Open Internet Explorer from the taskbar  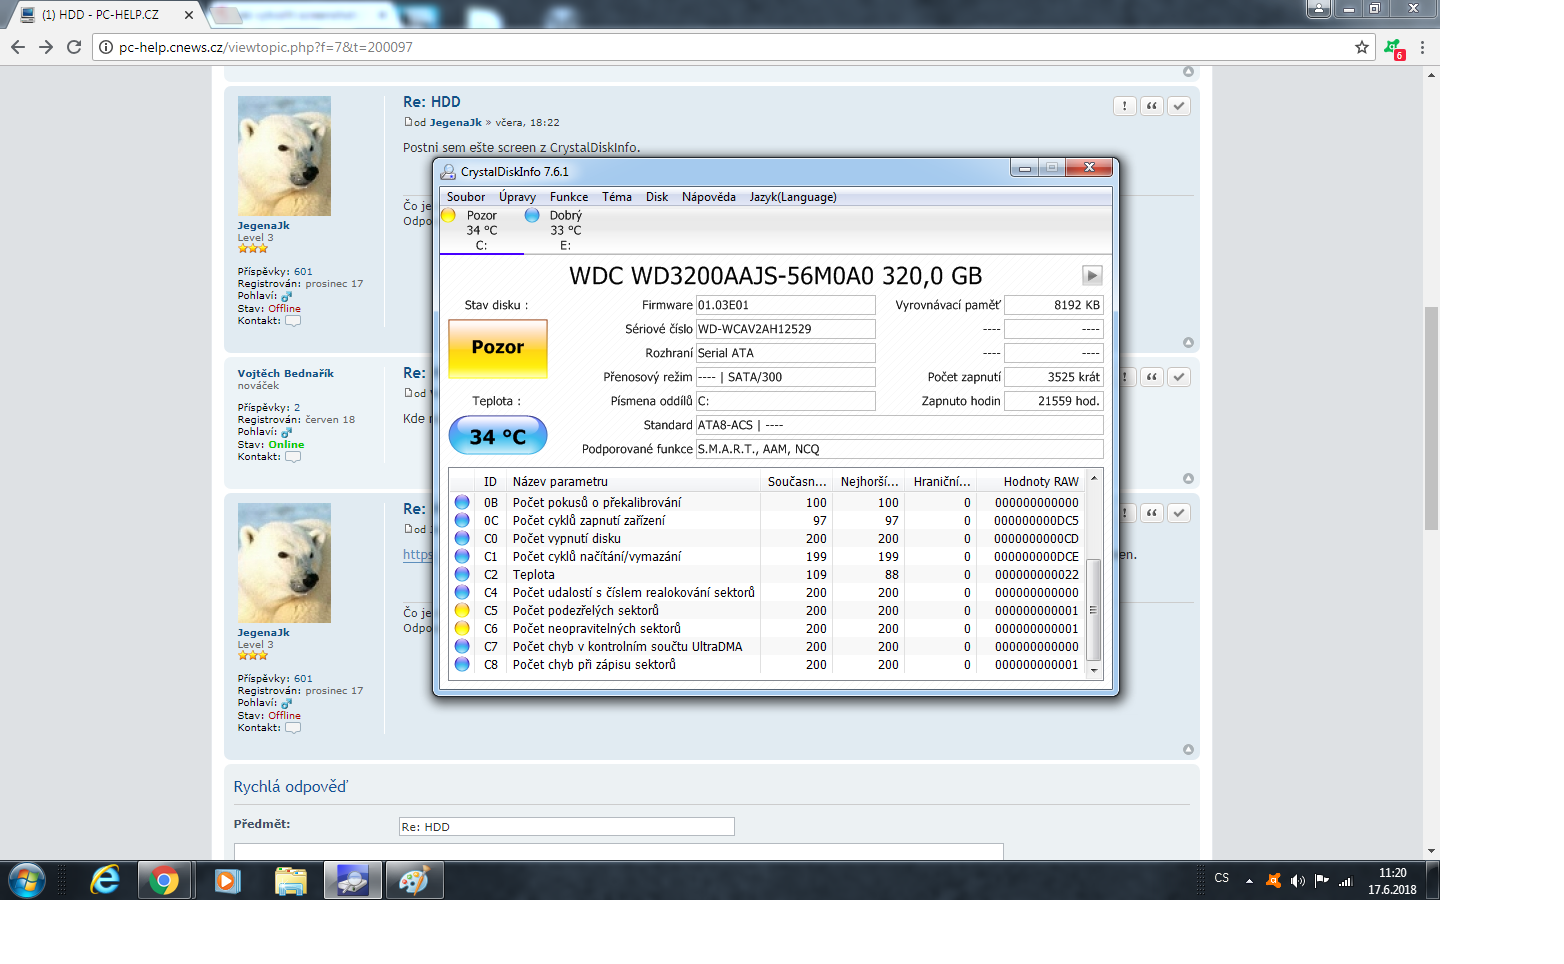[105, 881]
